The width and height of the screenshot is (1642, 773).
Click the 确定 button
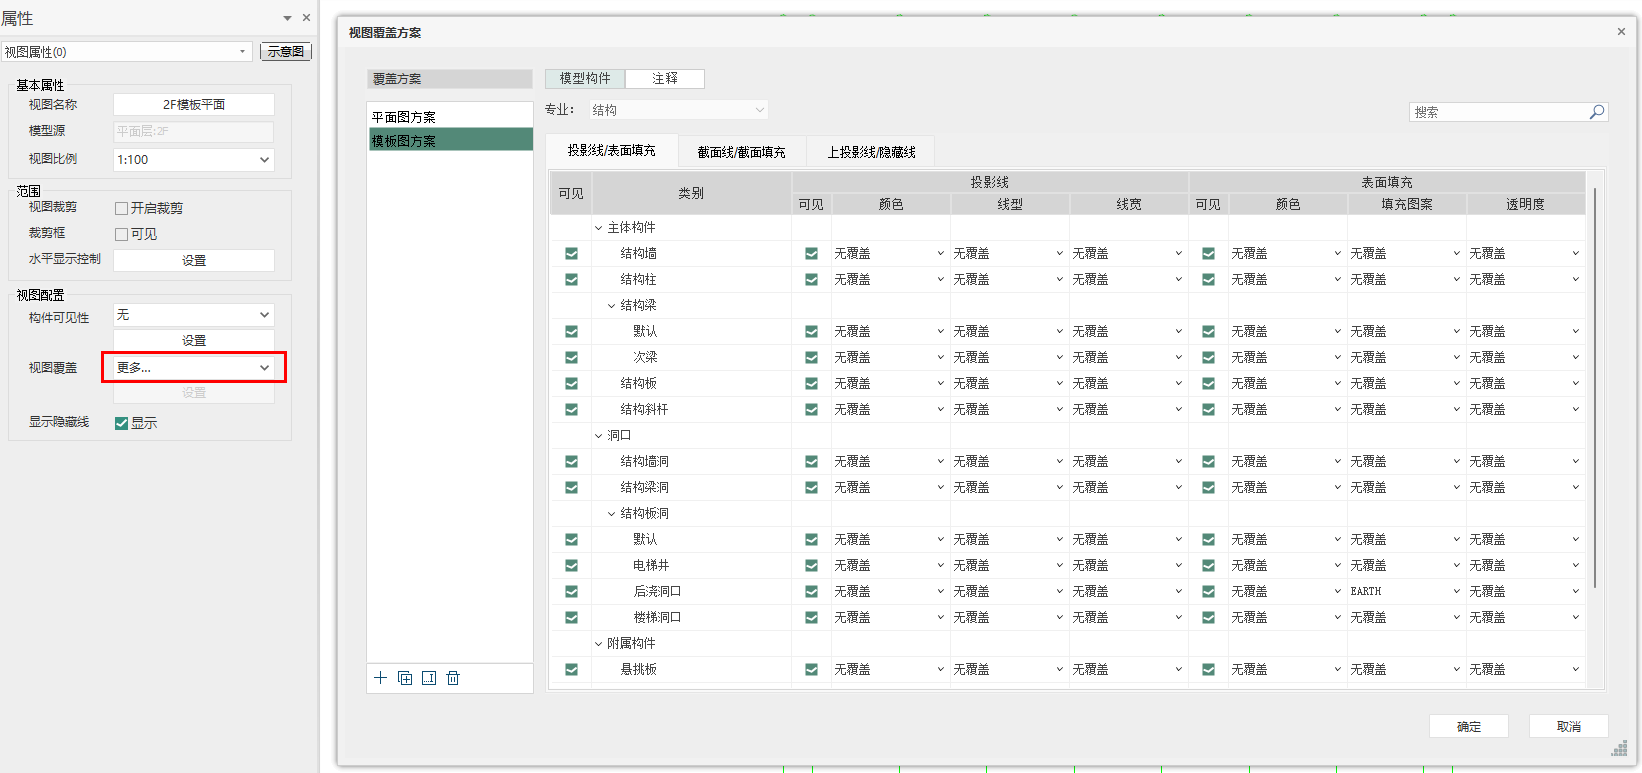tap(1468, 727)
